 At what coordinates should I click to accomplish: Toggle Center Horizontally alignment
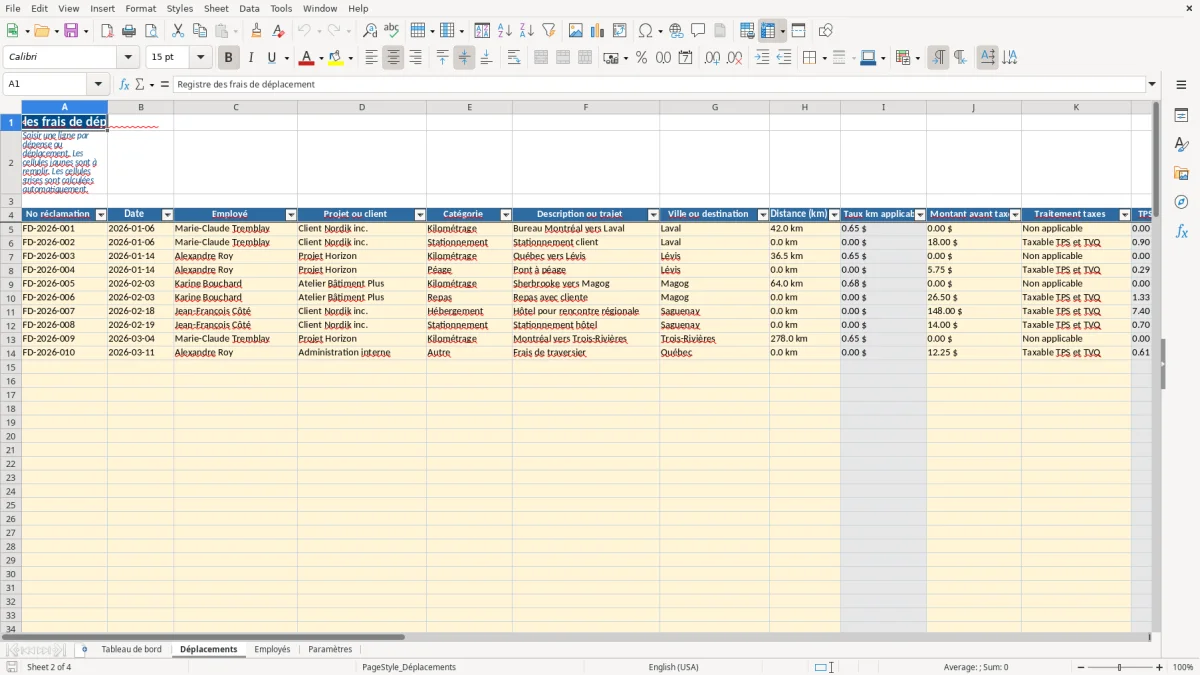393,58
